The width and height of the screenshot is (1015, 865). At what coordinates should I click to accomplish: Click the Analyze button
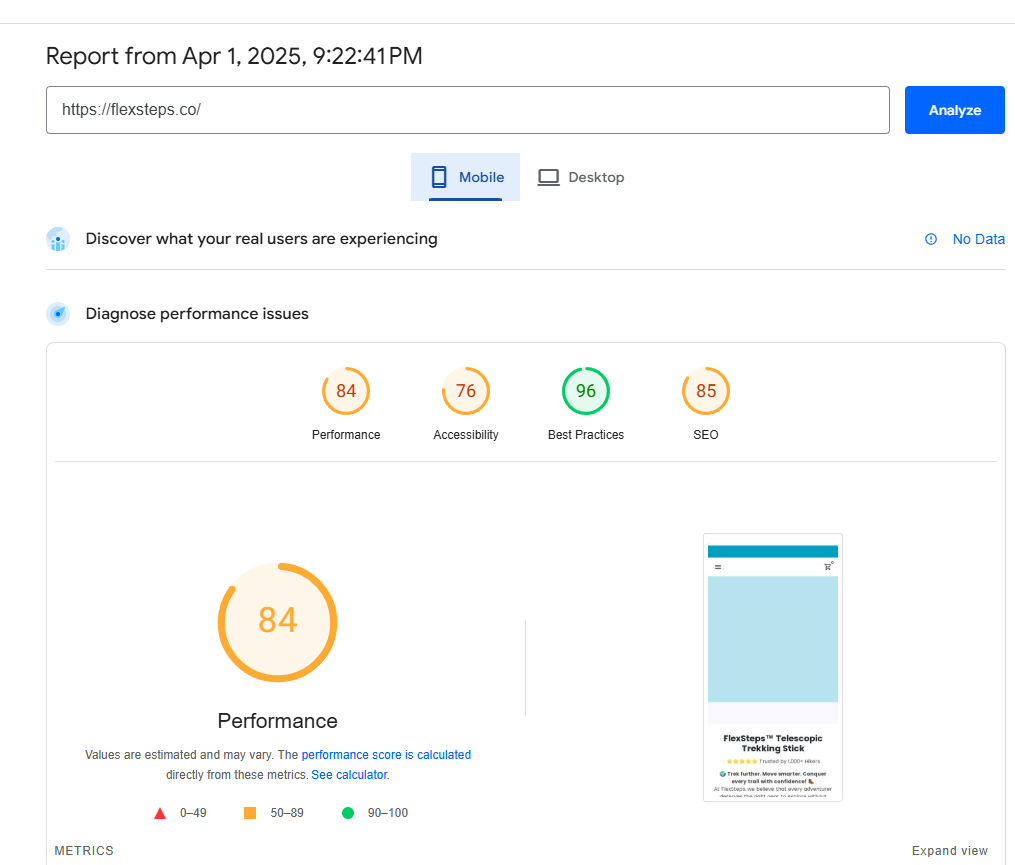click(x=954, y=110)
